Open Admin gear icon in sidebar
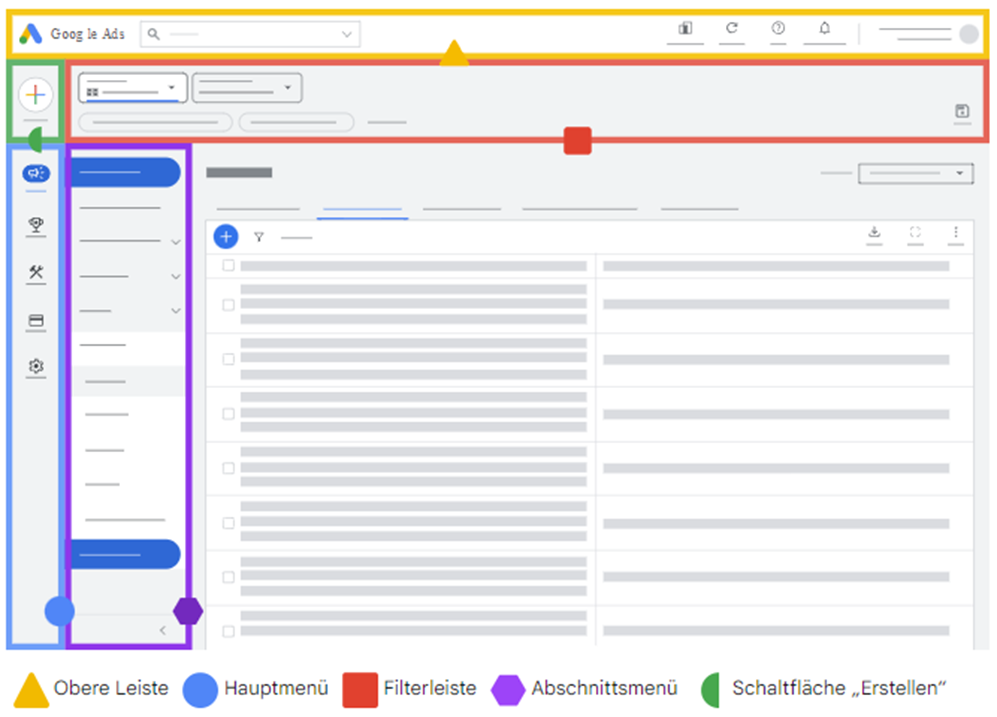Screen dimensions: 997x717 [36, 367]
